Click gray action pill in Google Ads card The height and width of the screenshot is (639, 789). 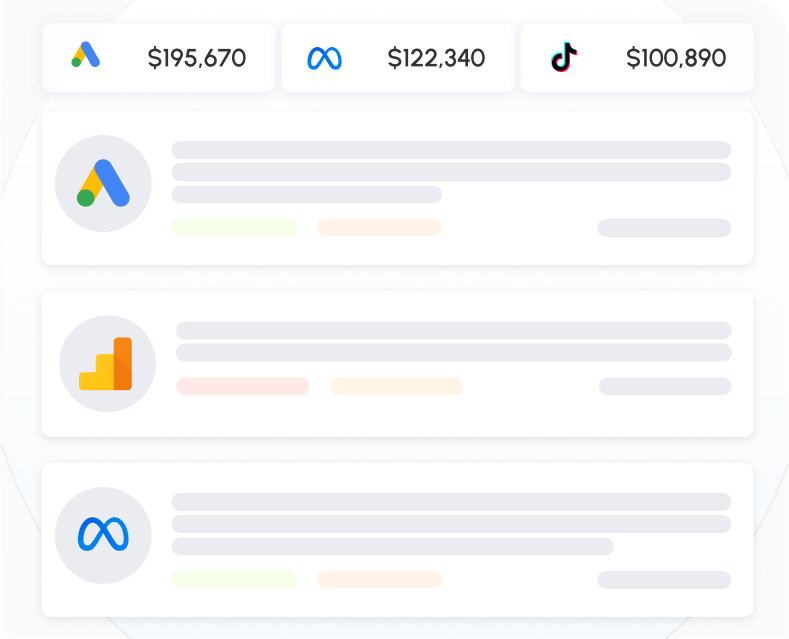(664, 228)
